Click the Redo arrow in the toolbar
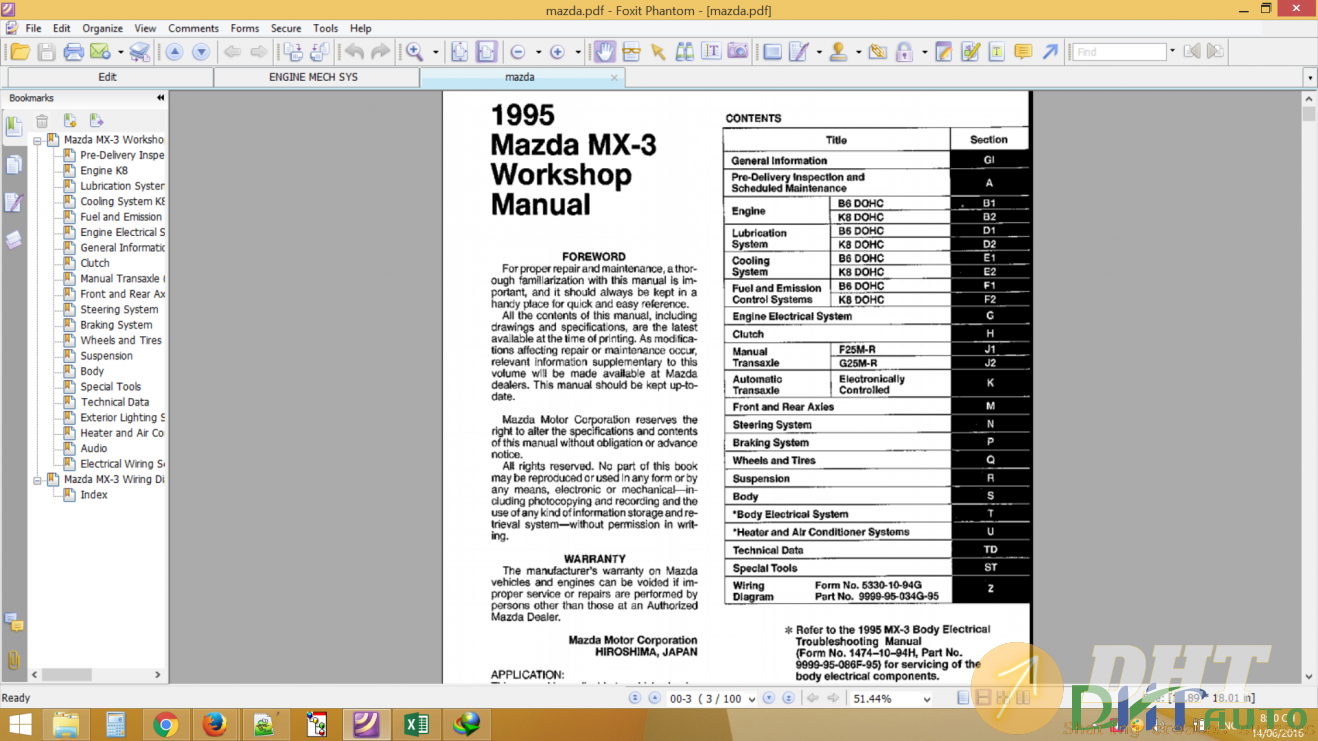 (380, 52)
